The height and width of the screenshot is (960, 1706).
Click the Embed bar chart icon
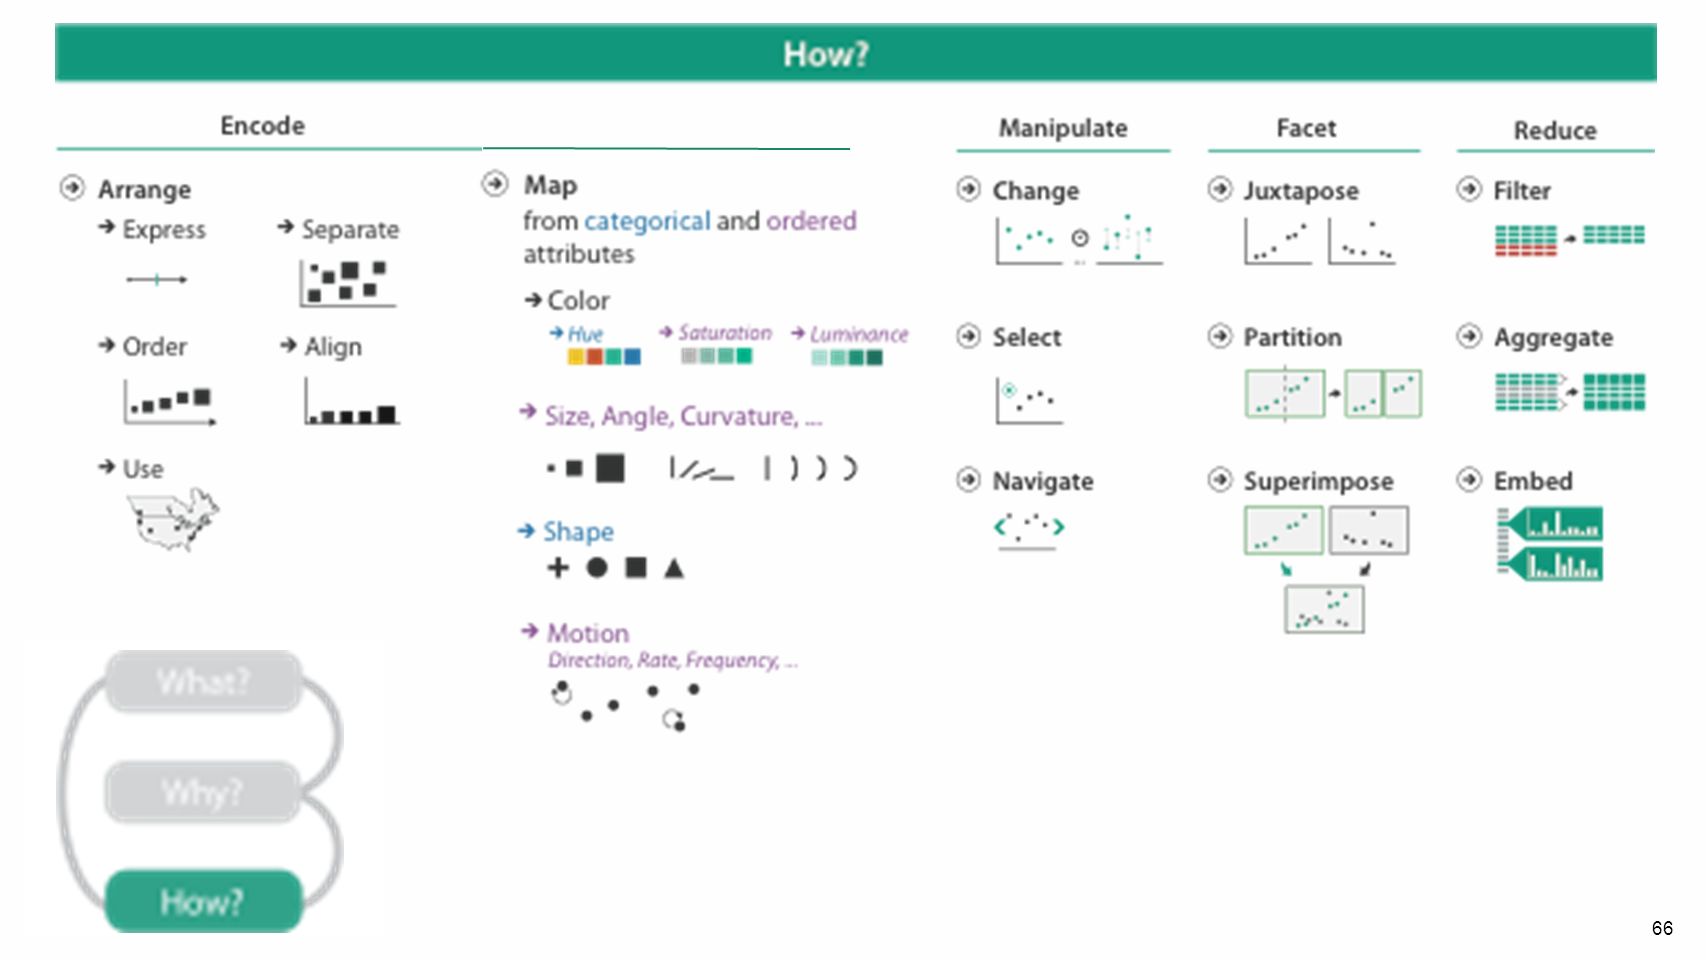(x=1550, y=544)
